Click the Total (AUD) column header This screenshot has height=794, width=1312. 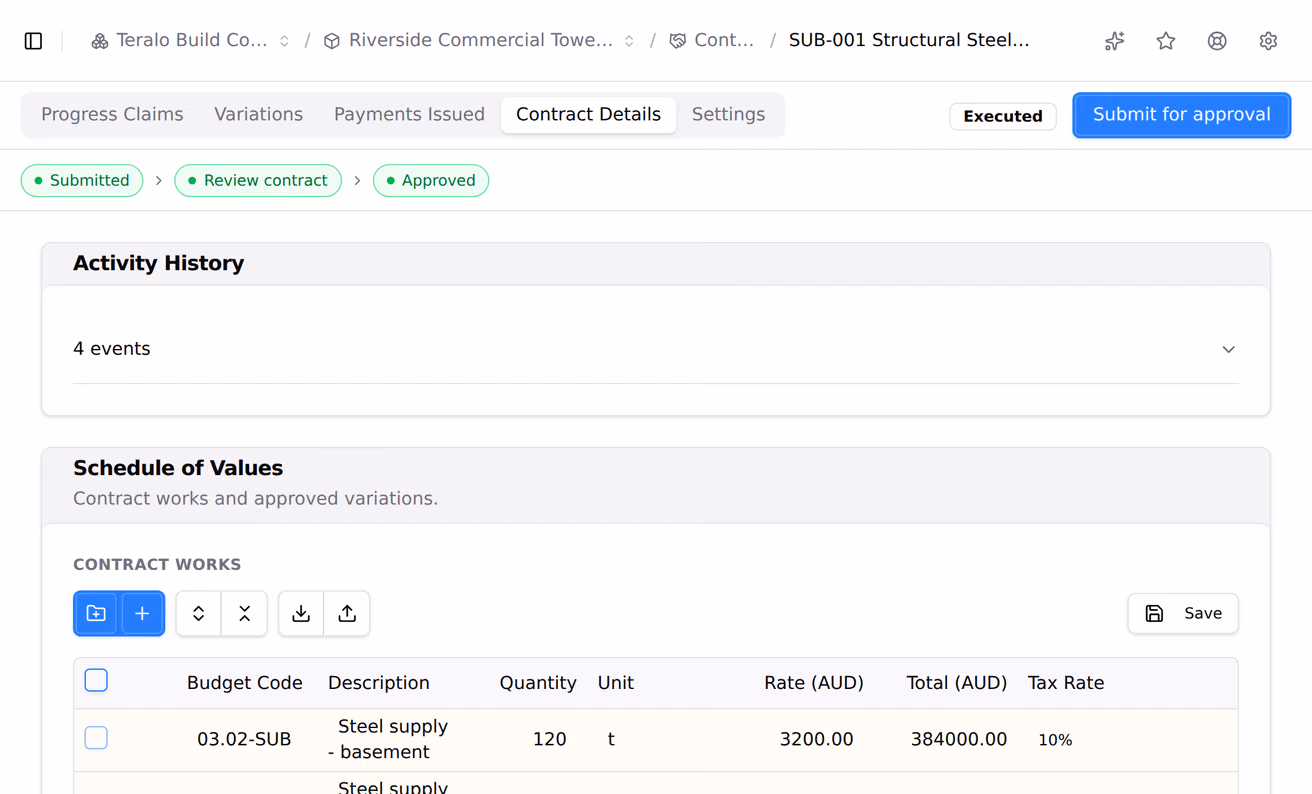(x=957, y=683)
